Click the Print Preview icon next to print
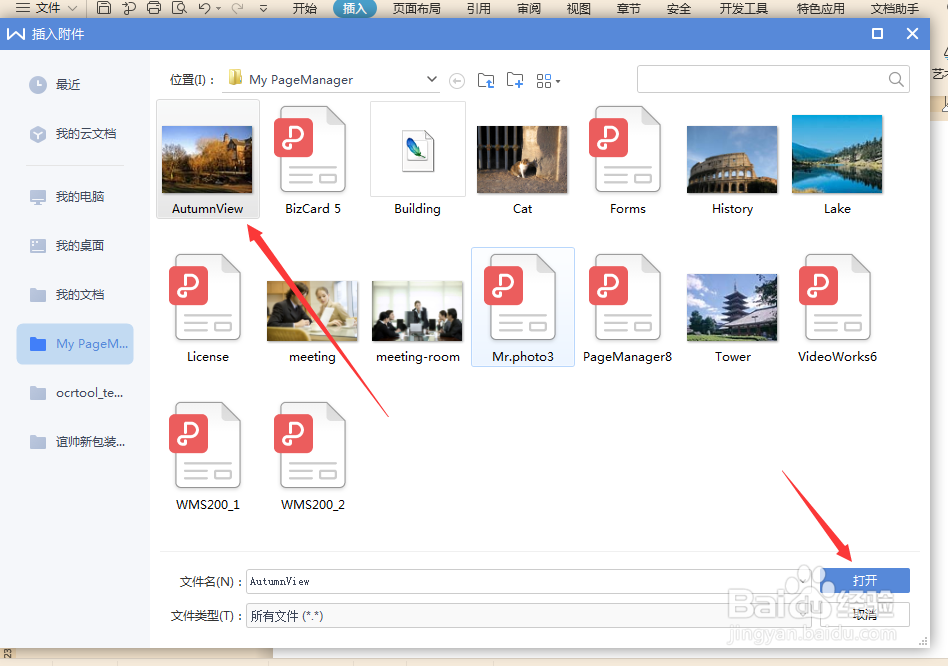The width and height of the screenshot is (948, 666). pos(180,8)
